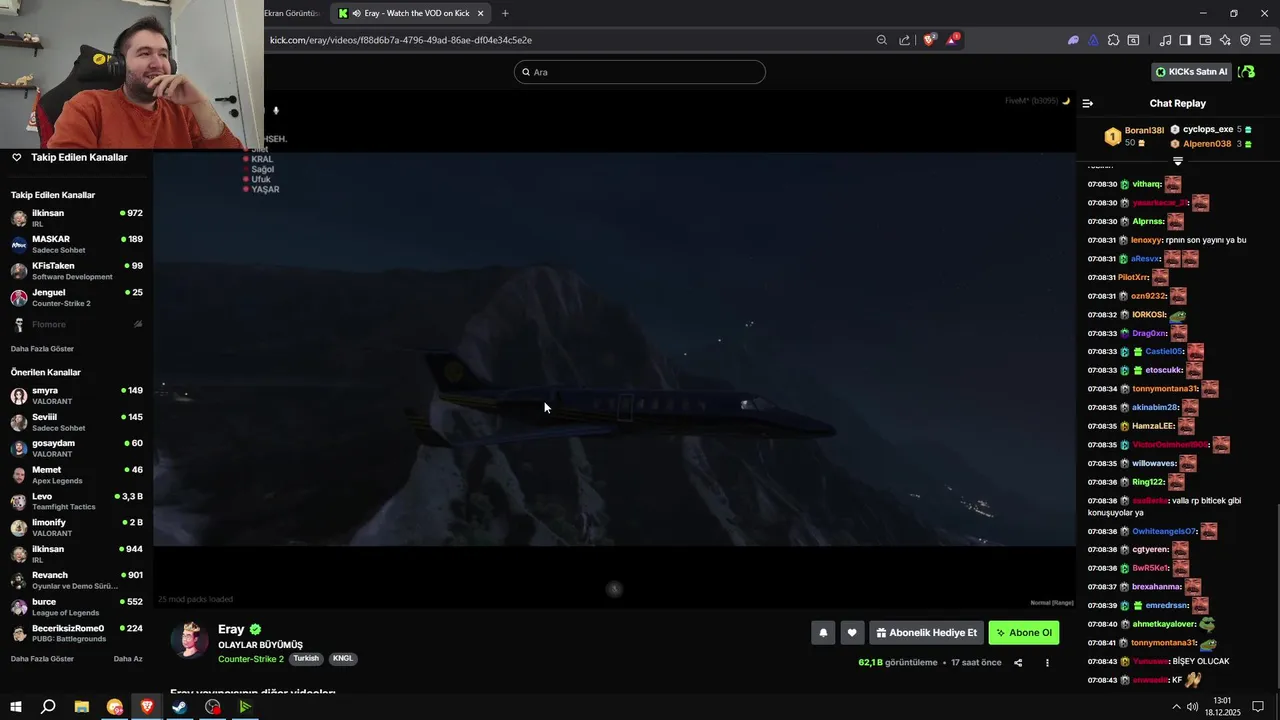Click the green Abone Ol button
This screenshot has height=720, width=1280.
coord(1024,633)
